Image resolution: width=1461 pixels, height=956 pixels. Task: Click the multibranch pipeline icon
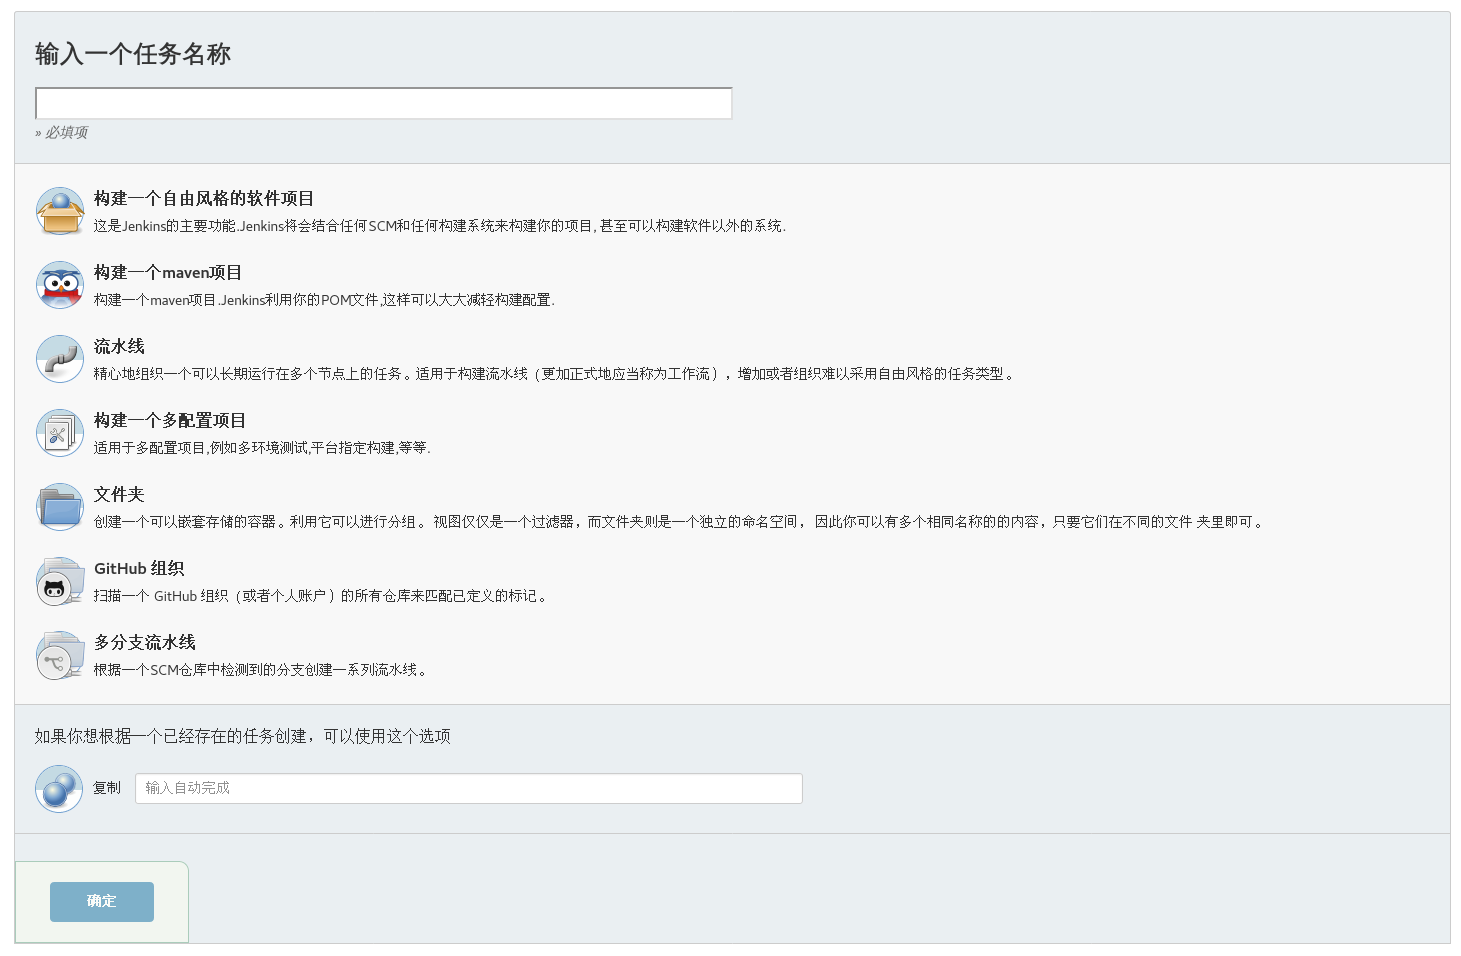coord(60,655)
